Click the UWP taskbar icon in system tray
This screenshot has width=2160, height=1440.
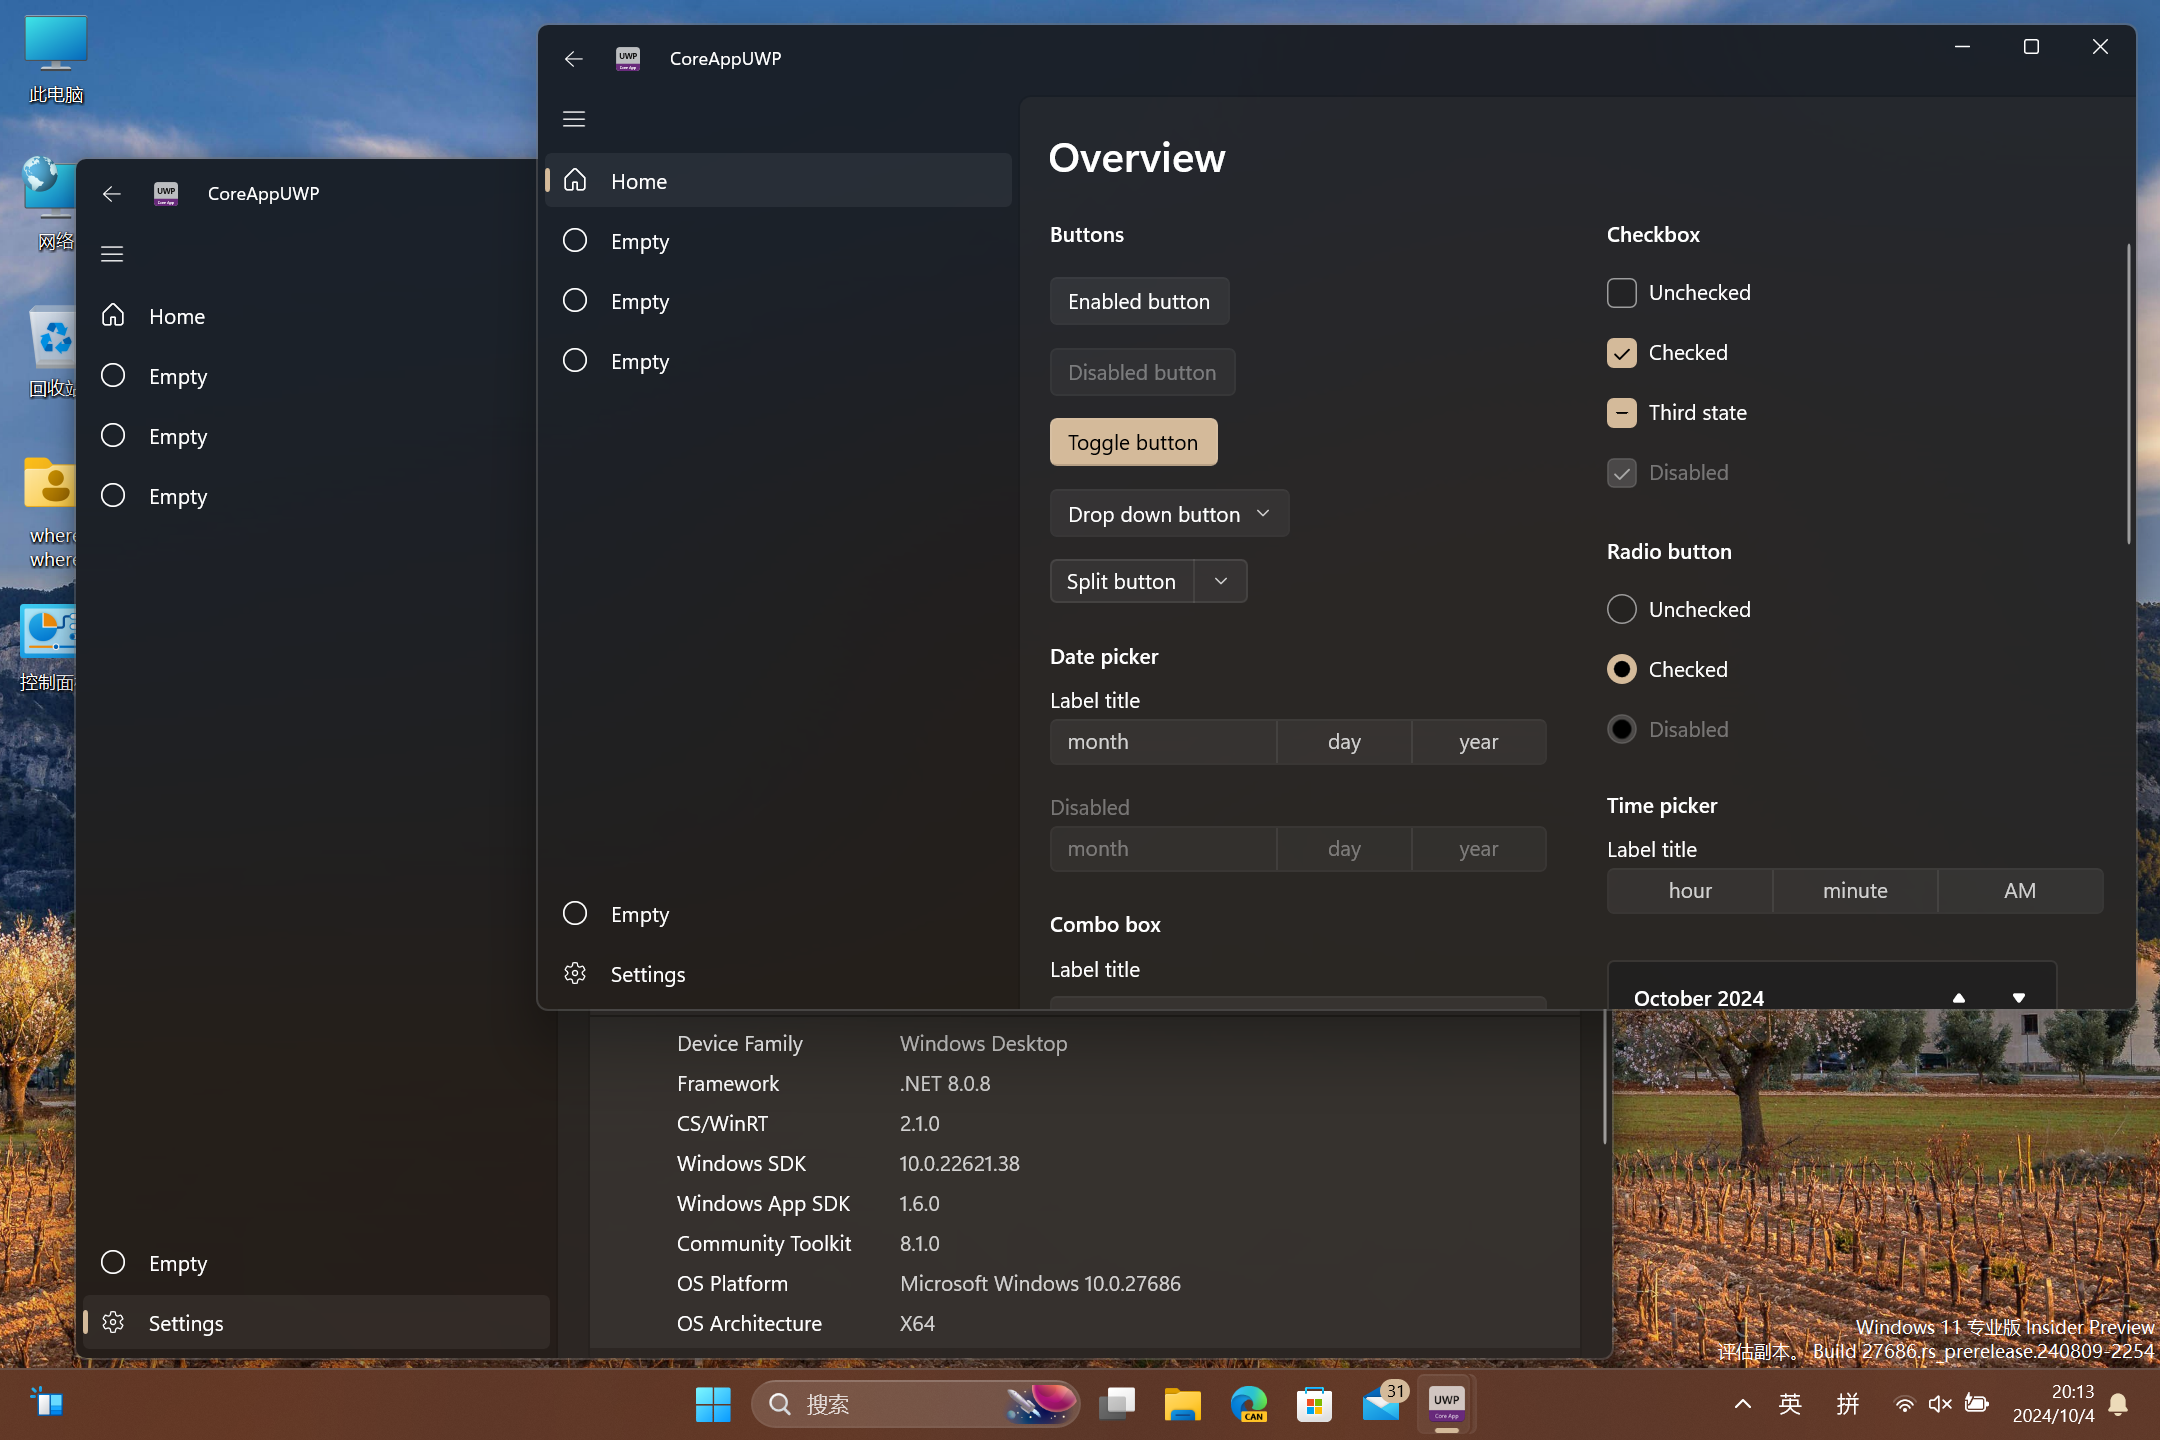1446,1403
